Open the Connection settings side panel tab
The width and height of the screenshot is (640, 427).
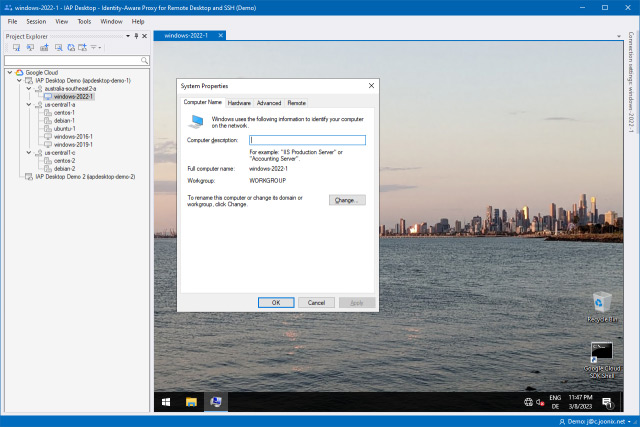point(631,82)
